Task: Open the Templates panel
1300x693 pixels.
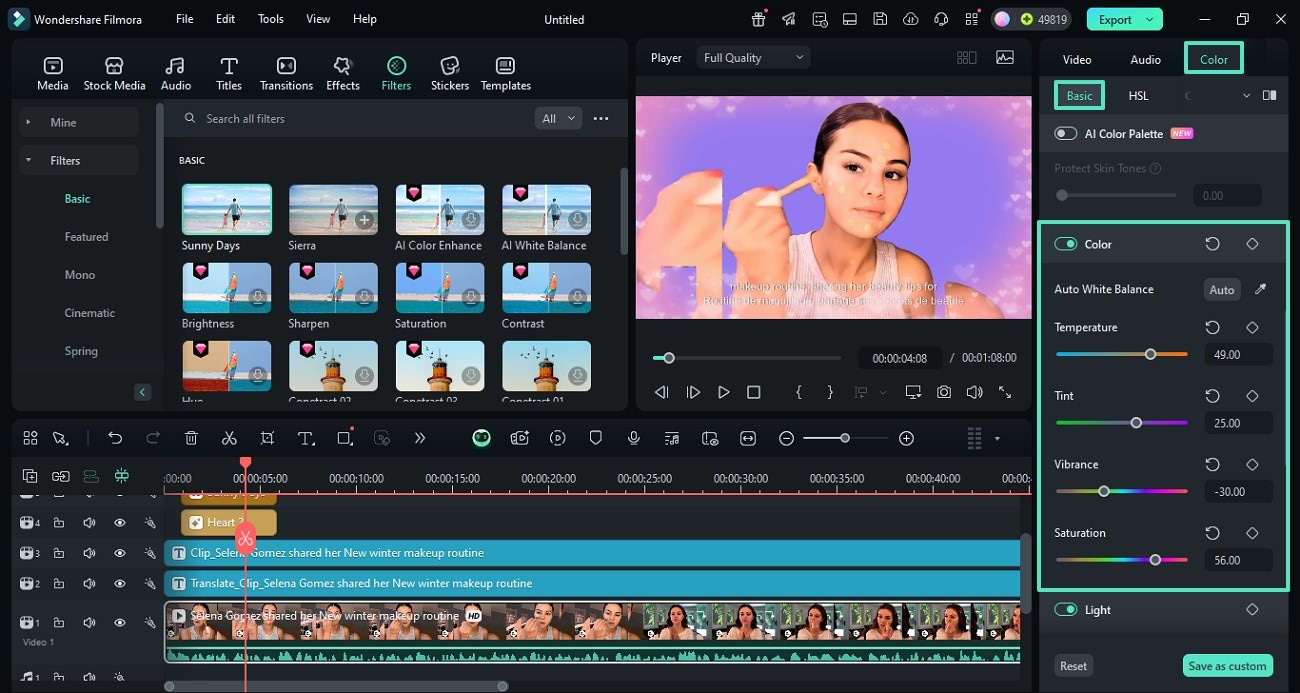Action: click(506, 74)
